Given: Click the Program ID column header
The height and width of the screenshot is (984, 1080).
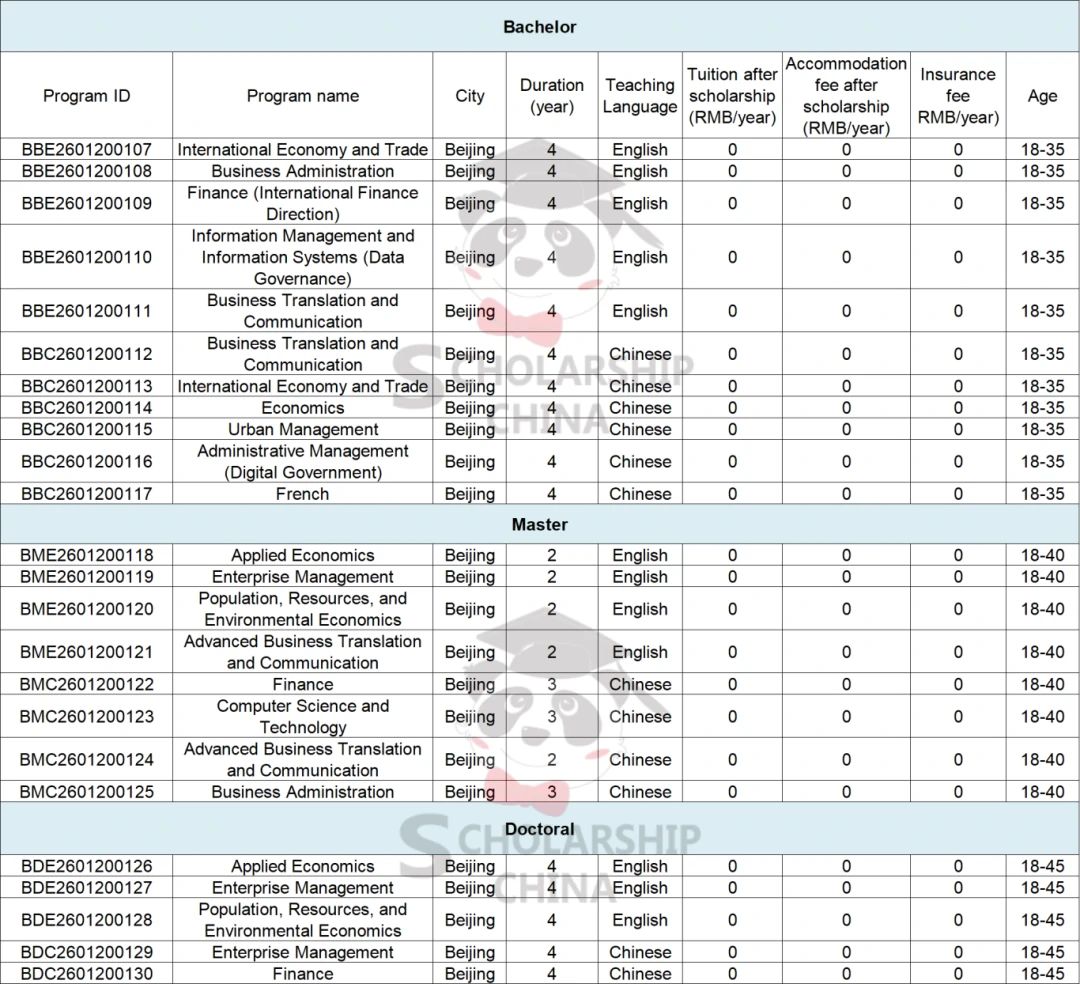Looking at the screenshot, I should pos(86,96).
